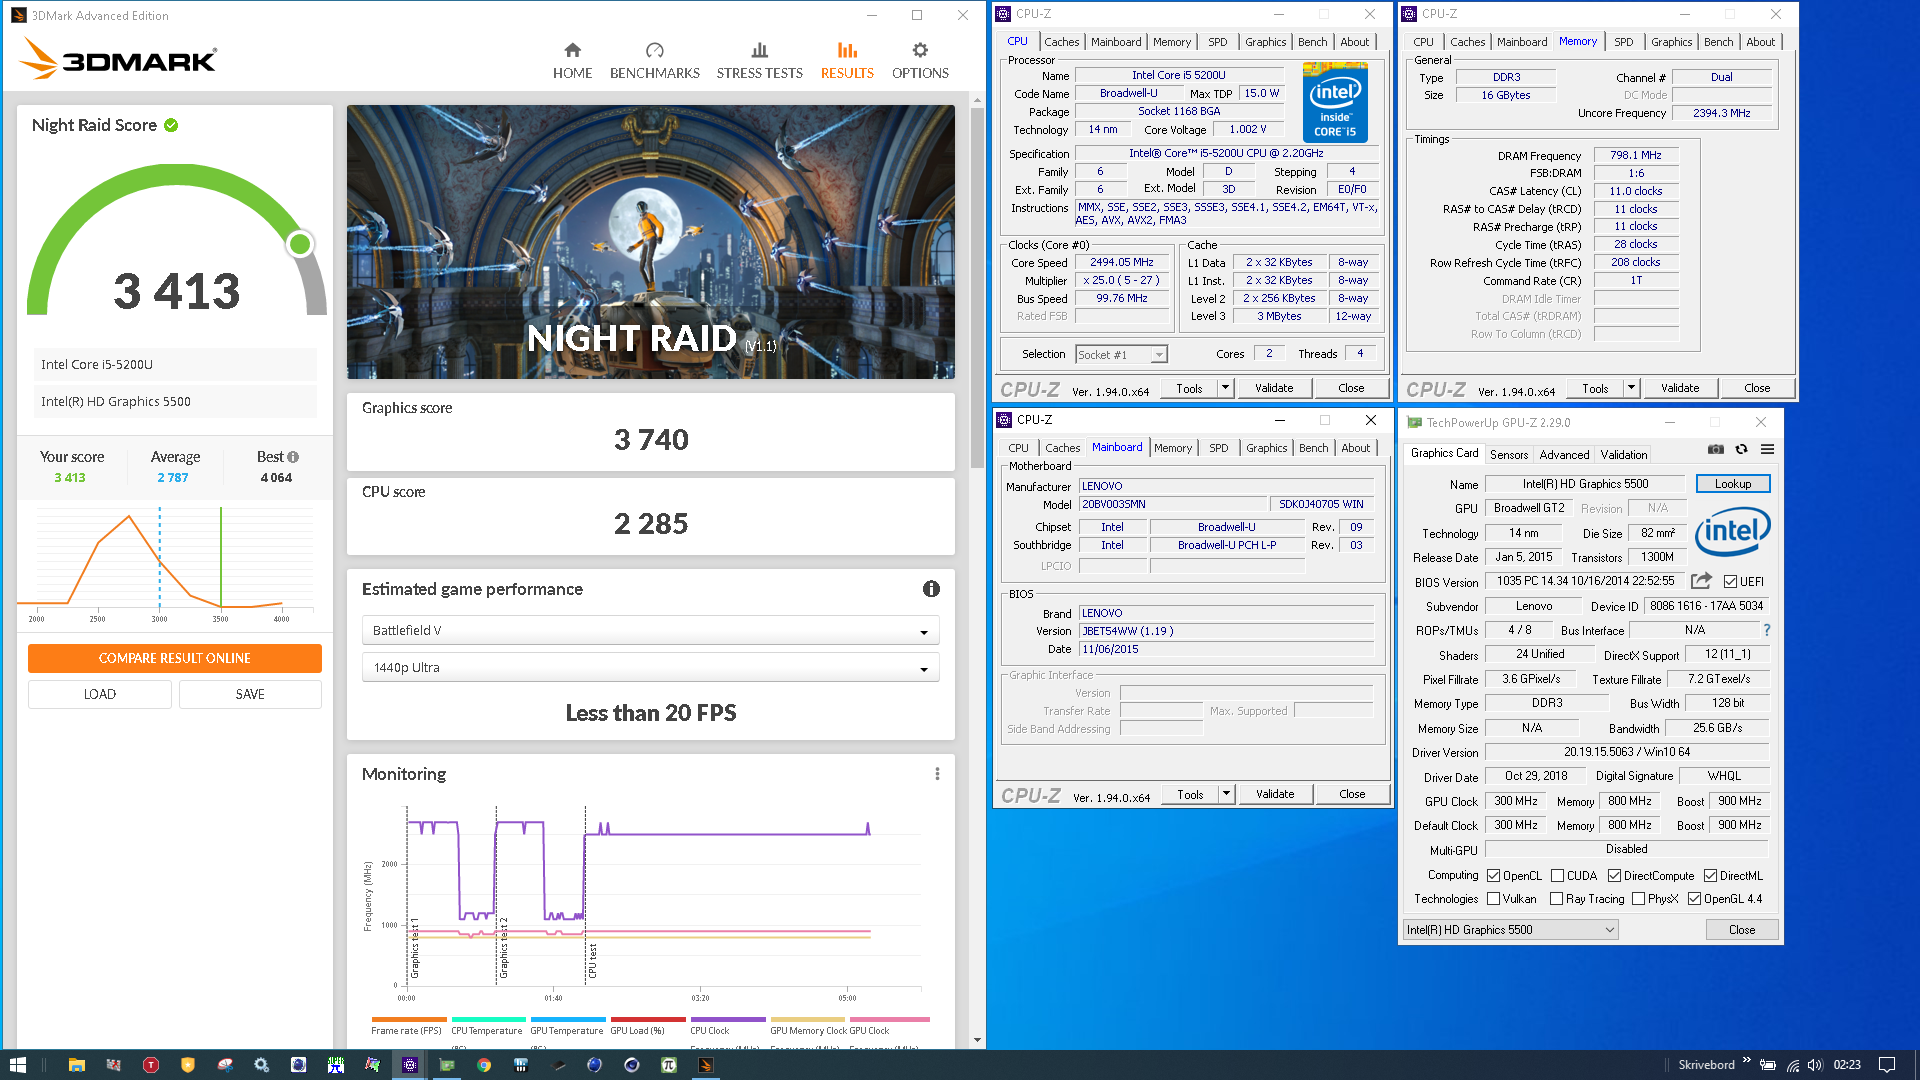Go to BENCHMARKS in 3DMark

pos(654,61)
